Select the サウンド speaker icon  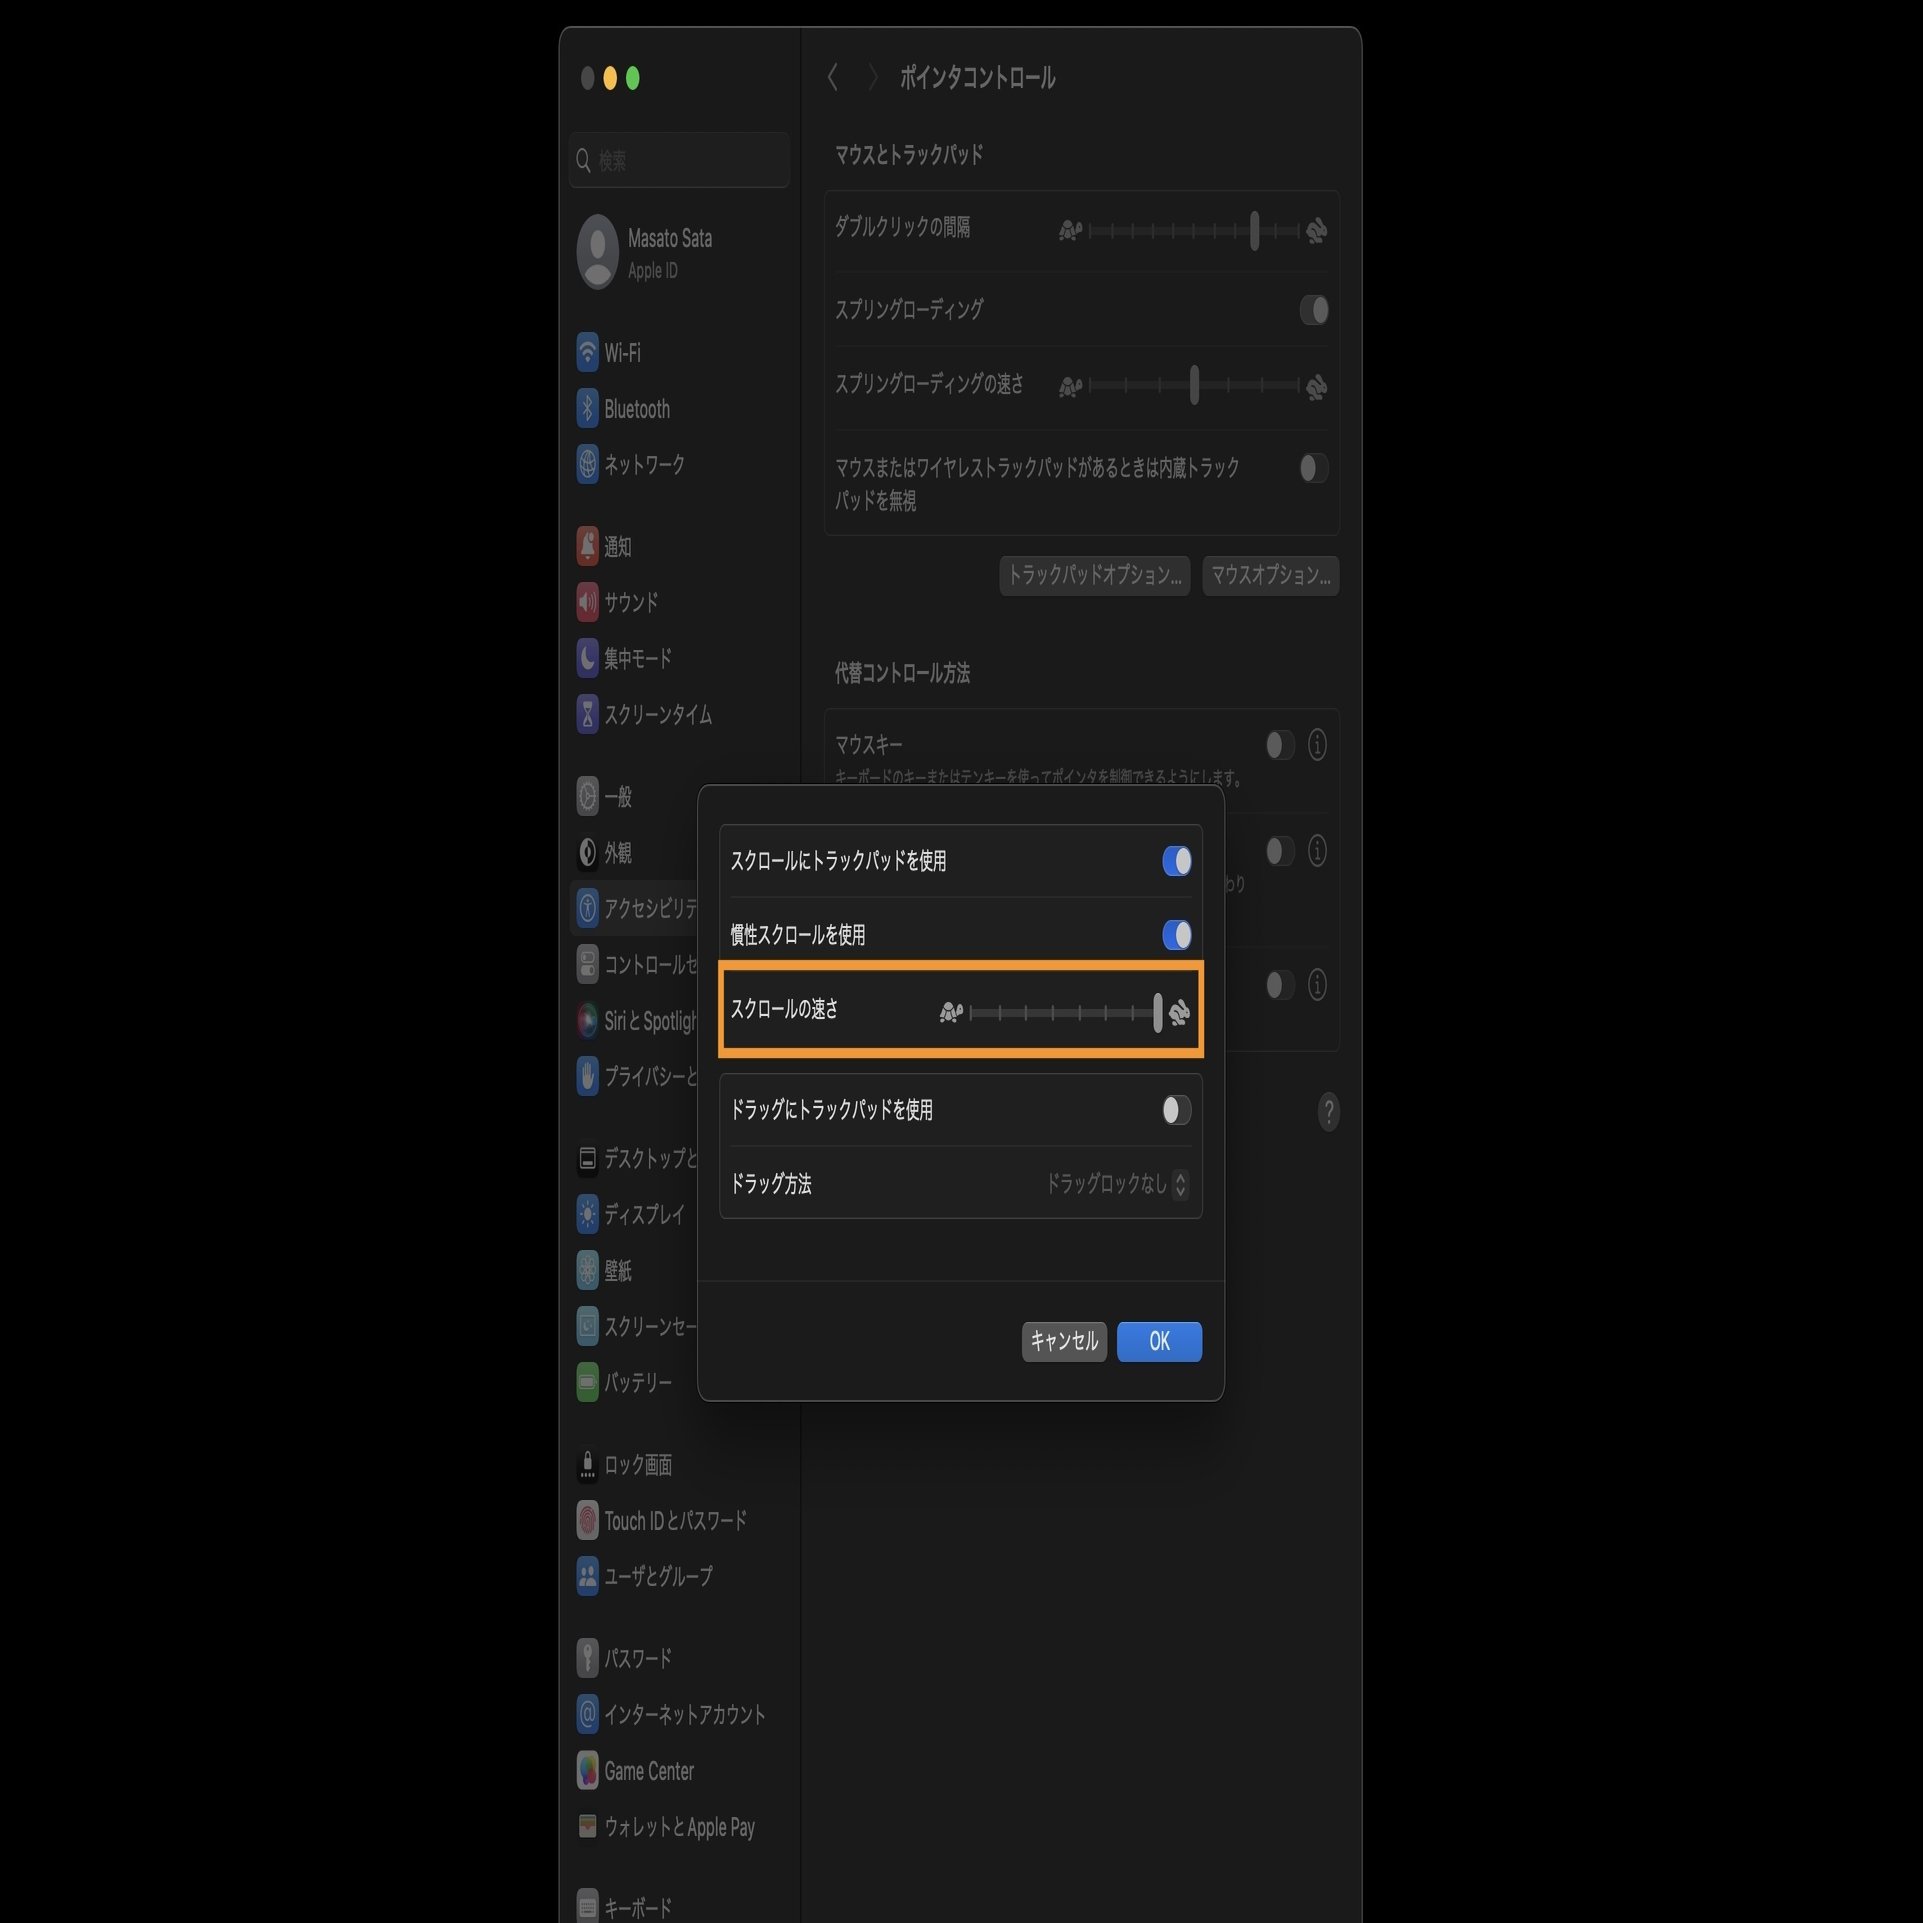click(587, 602)
